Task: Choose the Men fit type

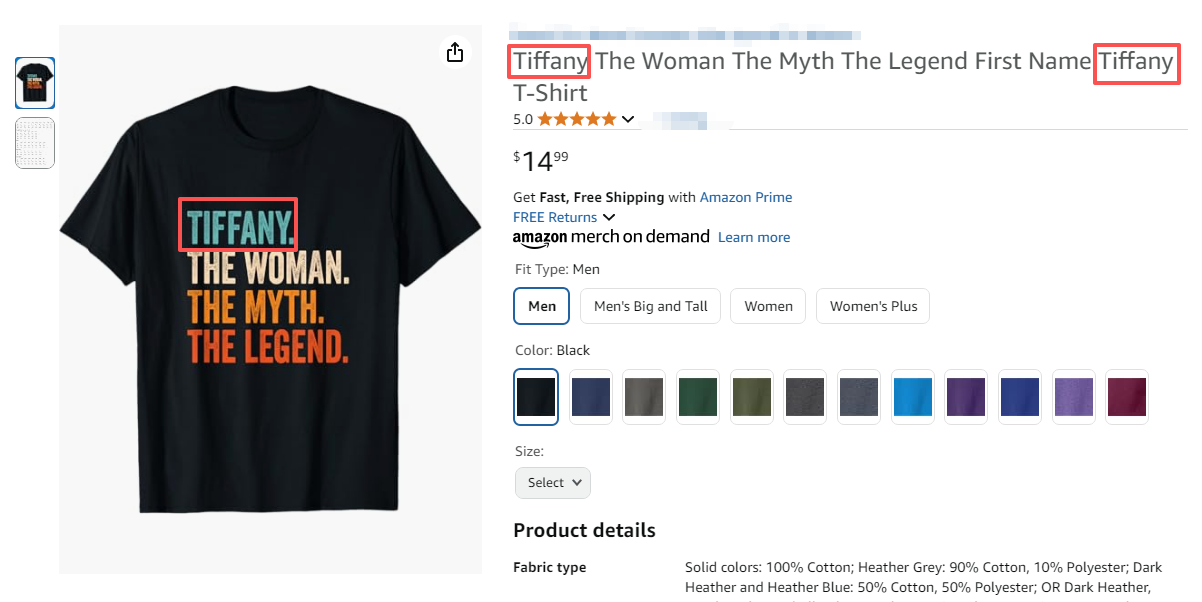Action: 542,306
